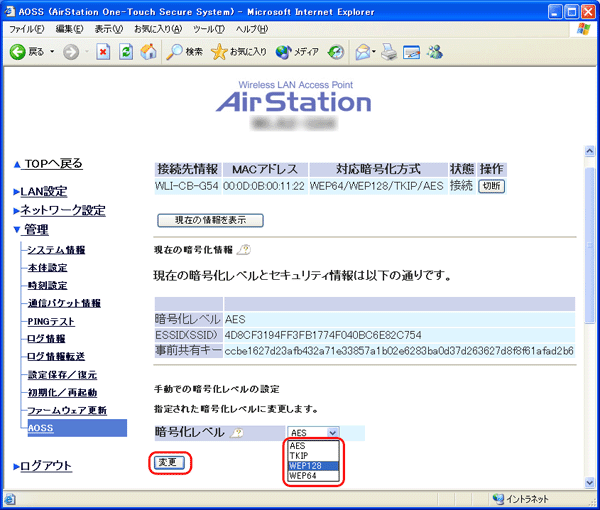Screen dimensions: 600x510
Task: Click the 切断 disconnect button
Action: [491, 186]
